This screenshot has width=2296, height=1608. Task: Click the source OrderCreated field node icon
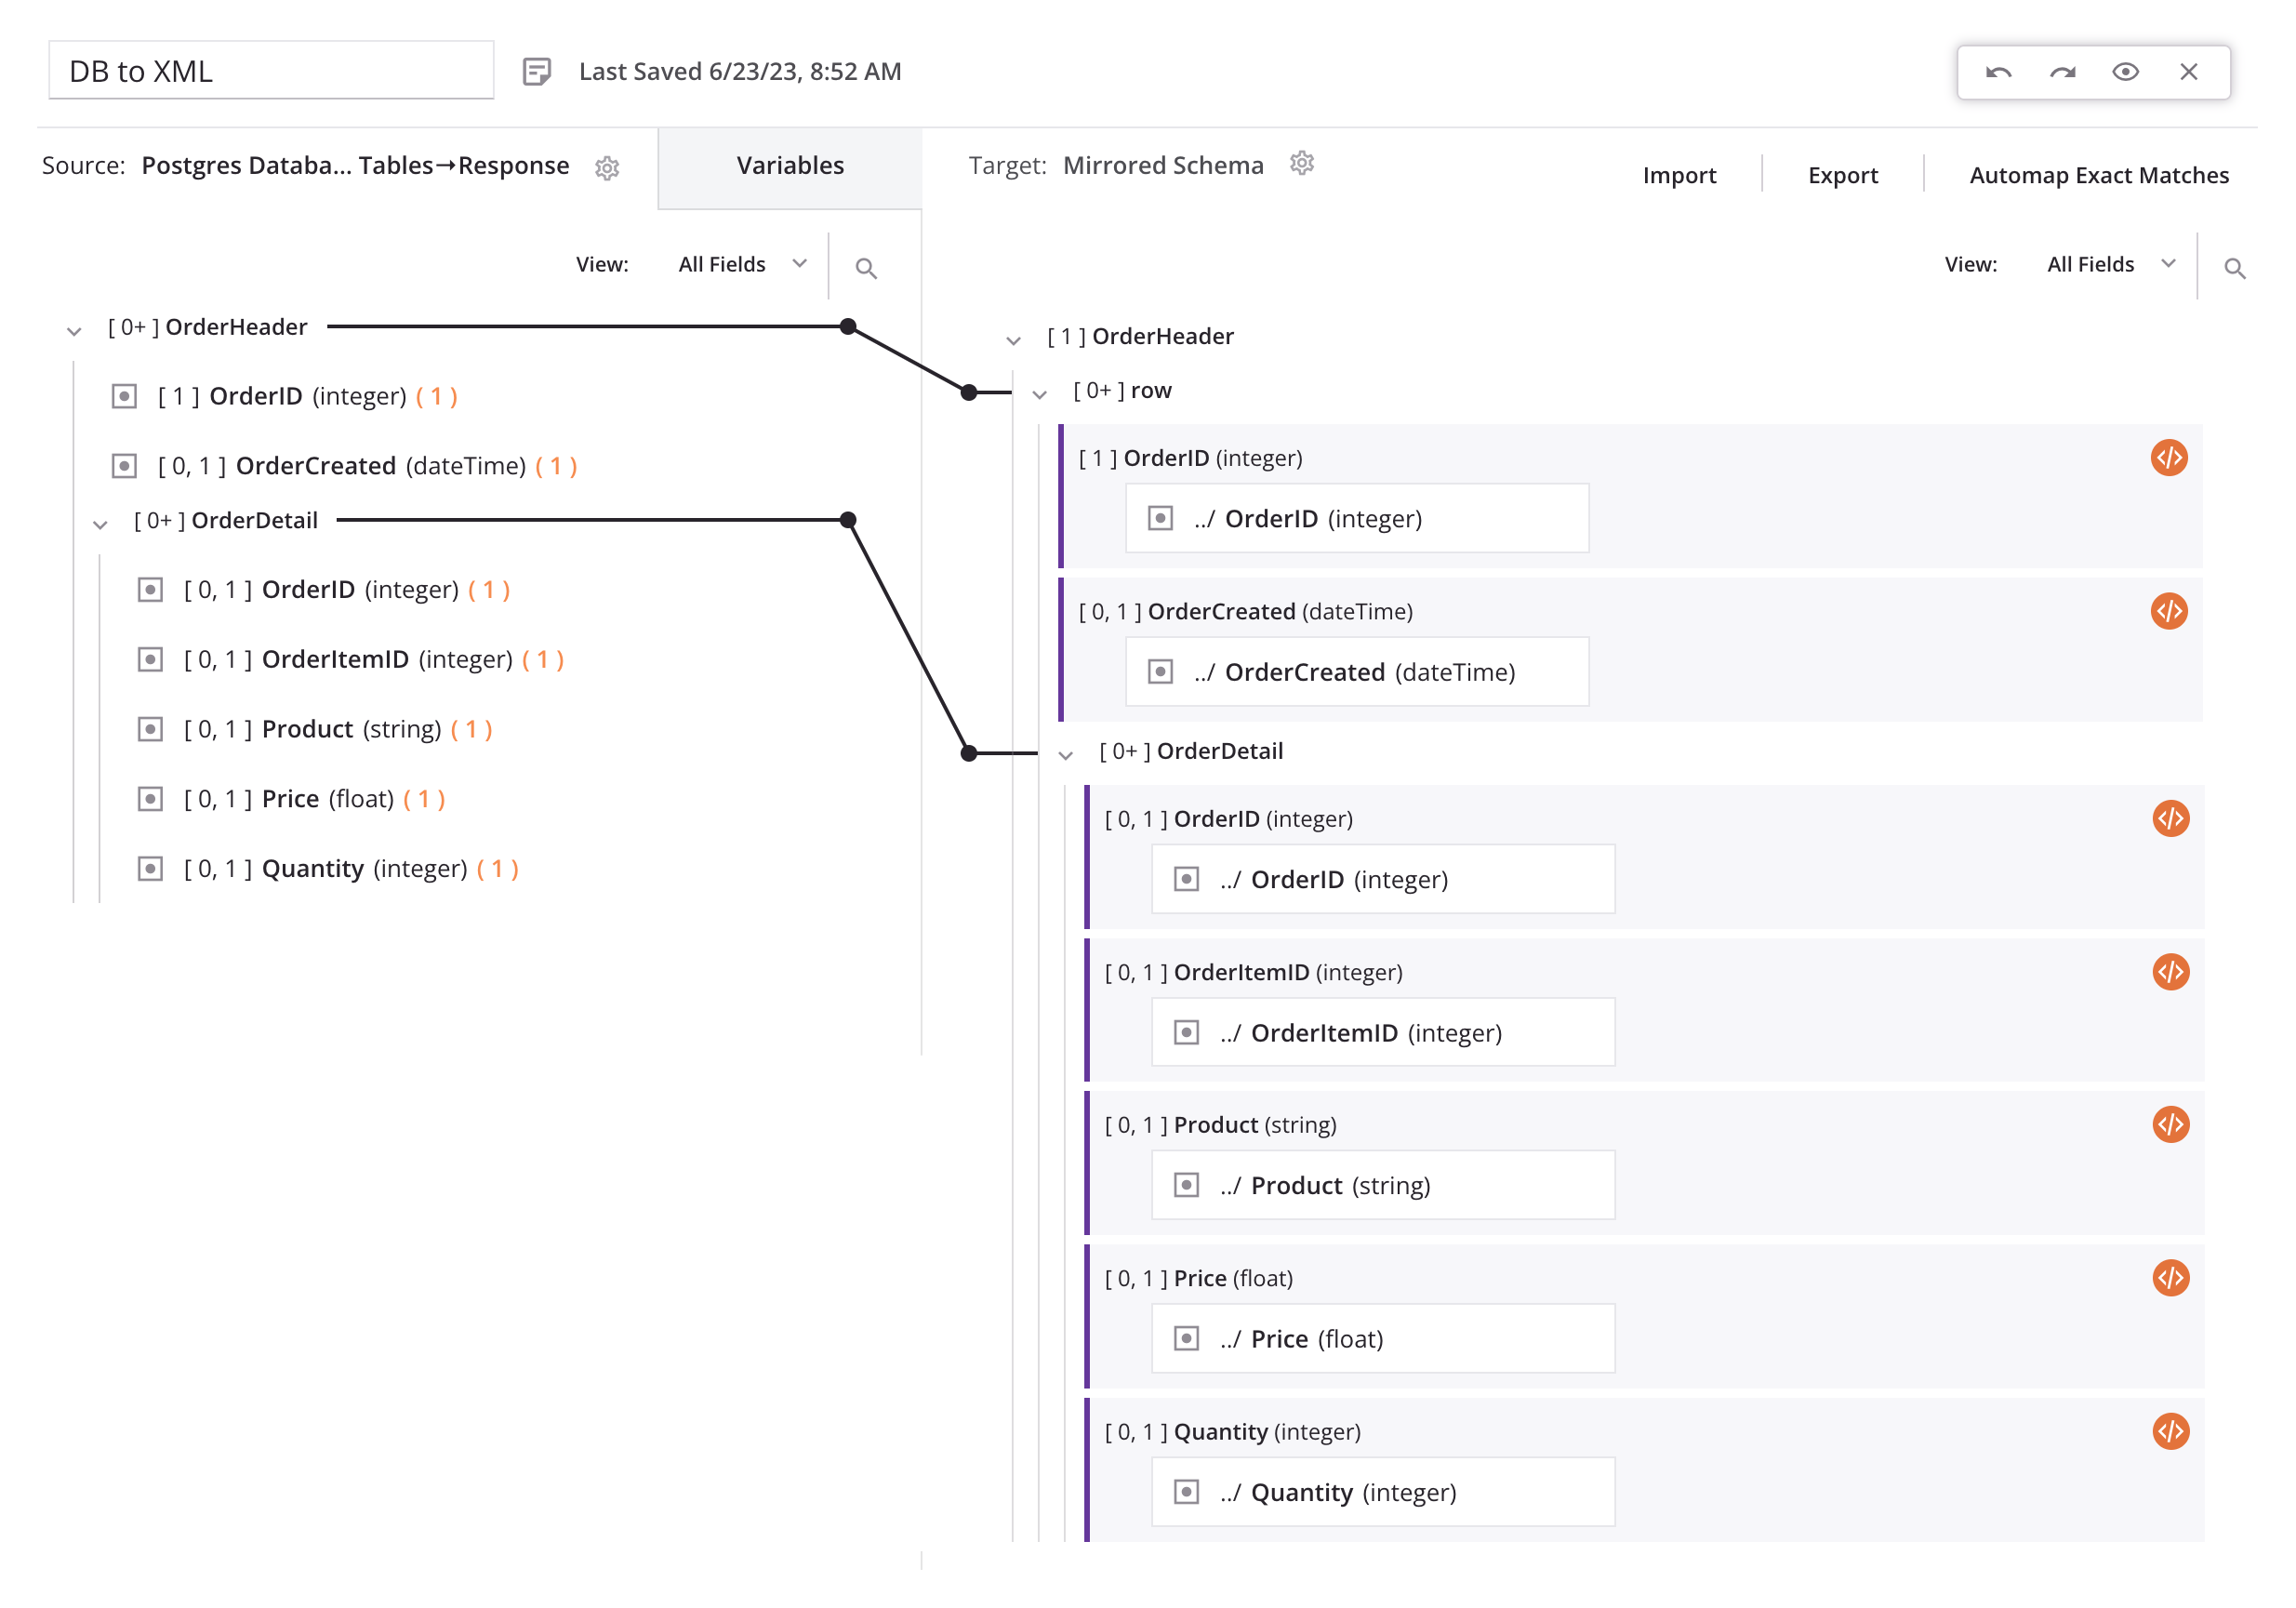pos(124,466)
